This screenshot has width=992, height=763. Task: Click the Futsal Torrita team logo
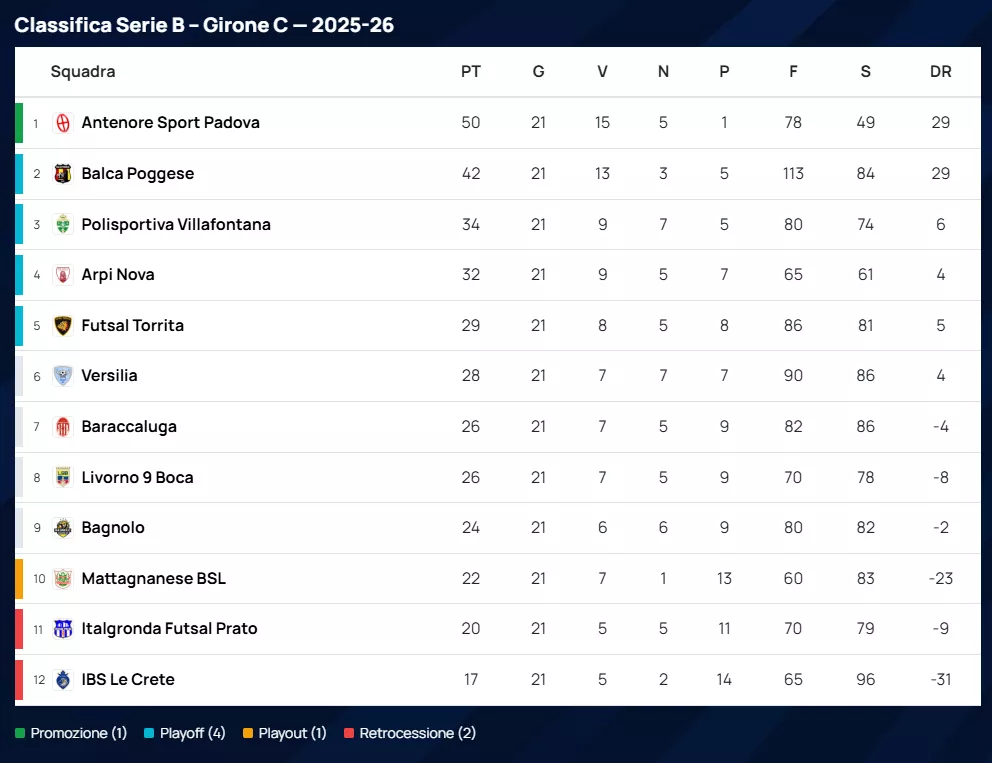(x=63, y=325)
